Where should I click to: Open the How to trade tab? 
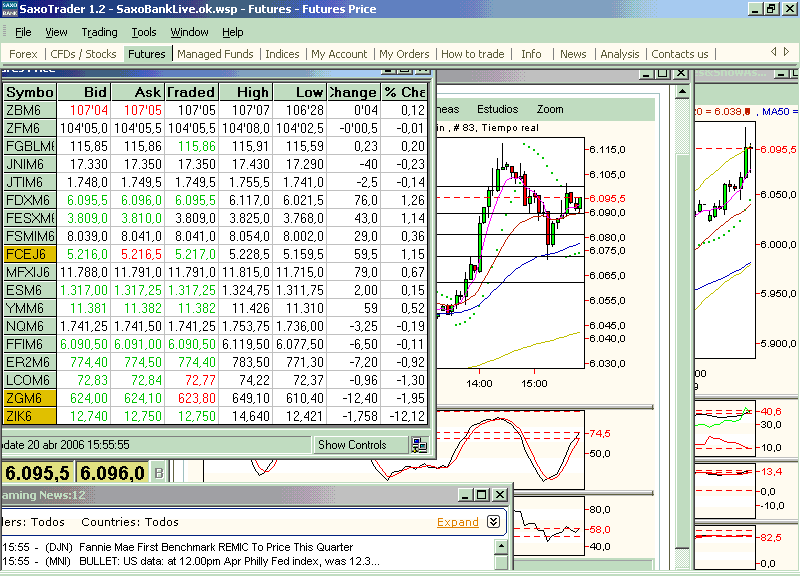pos(472,54)
